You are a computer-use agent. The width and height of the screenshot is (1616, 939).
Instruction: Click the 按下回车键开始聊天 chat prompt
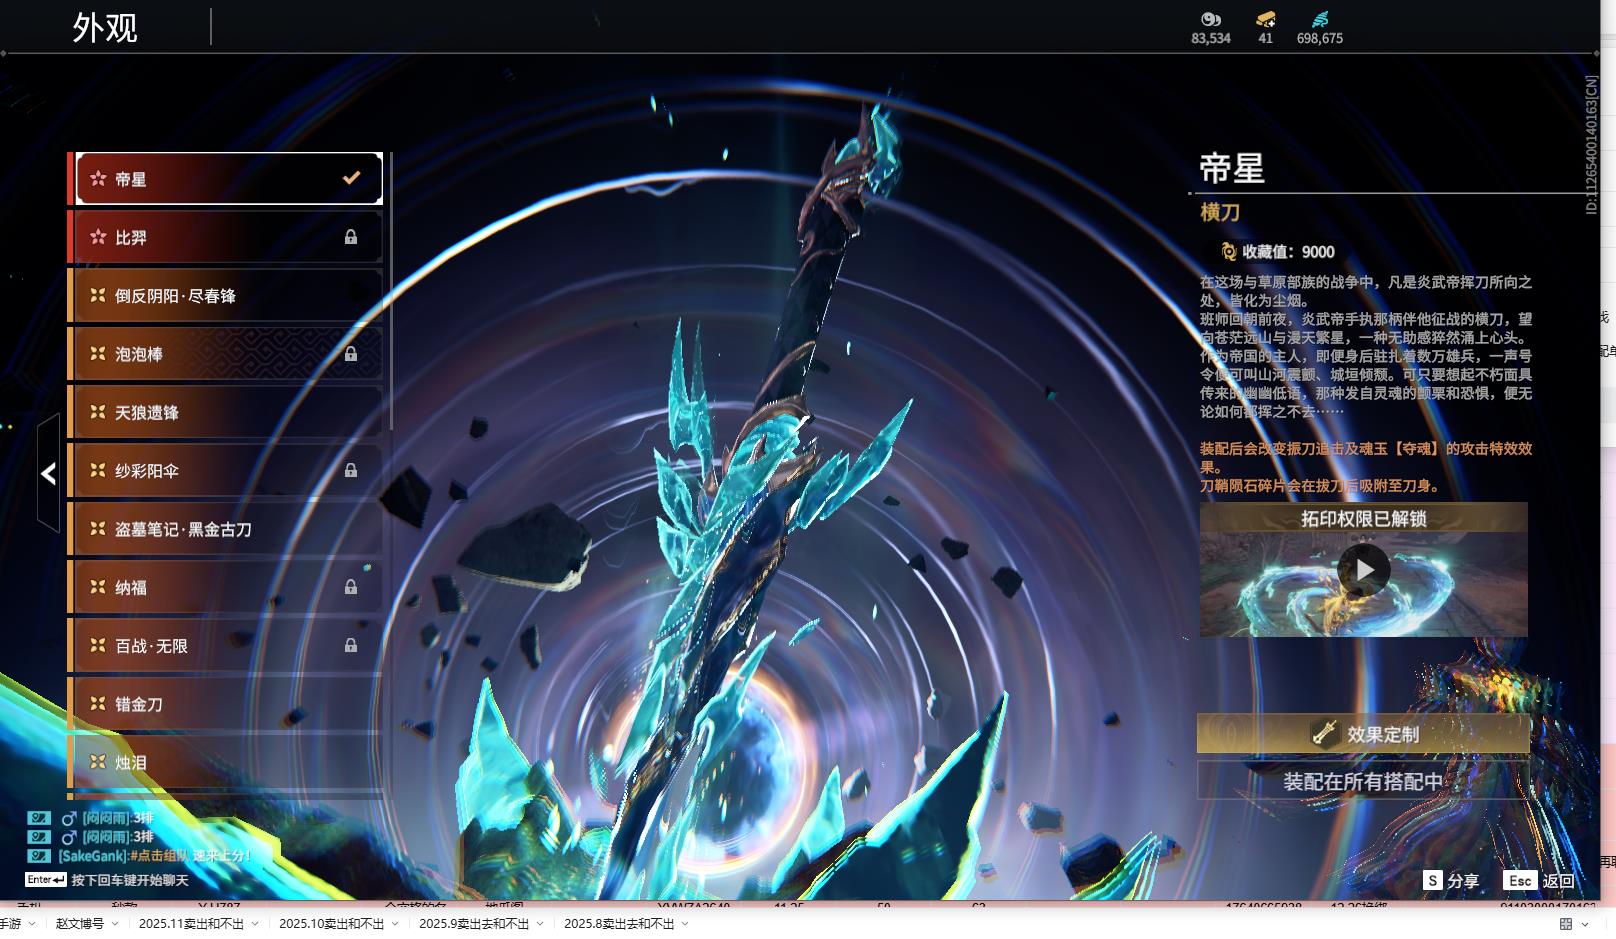pyautogui.click(x=130, y=880)
